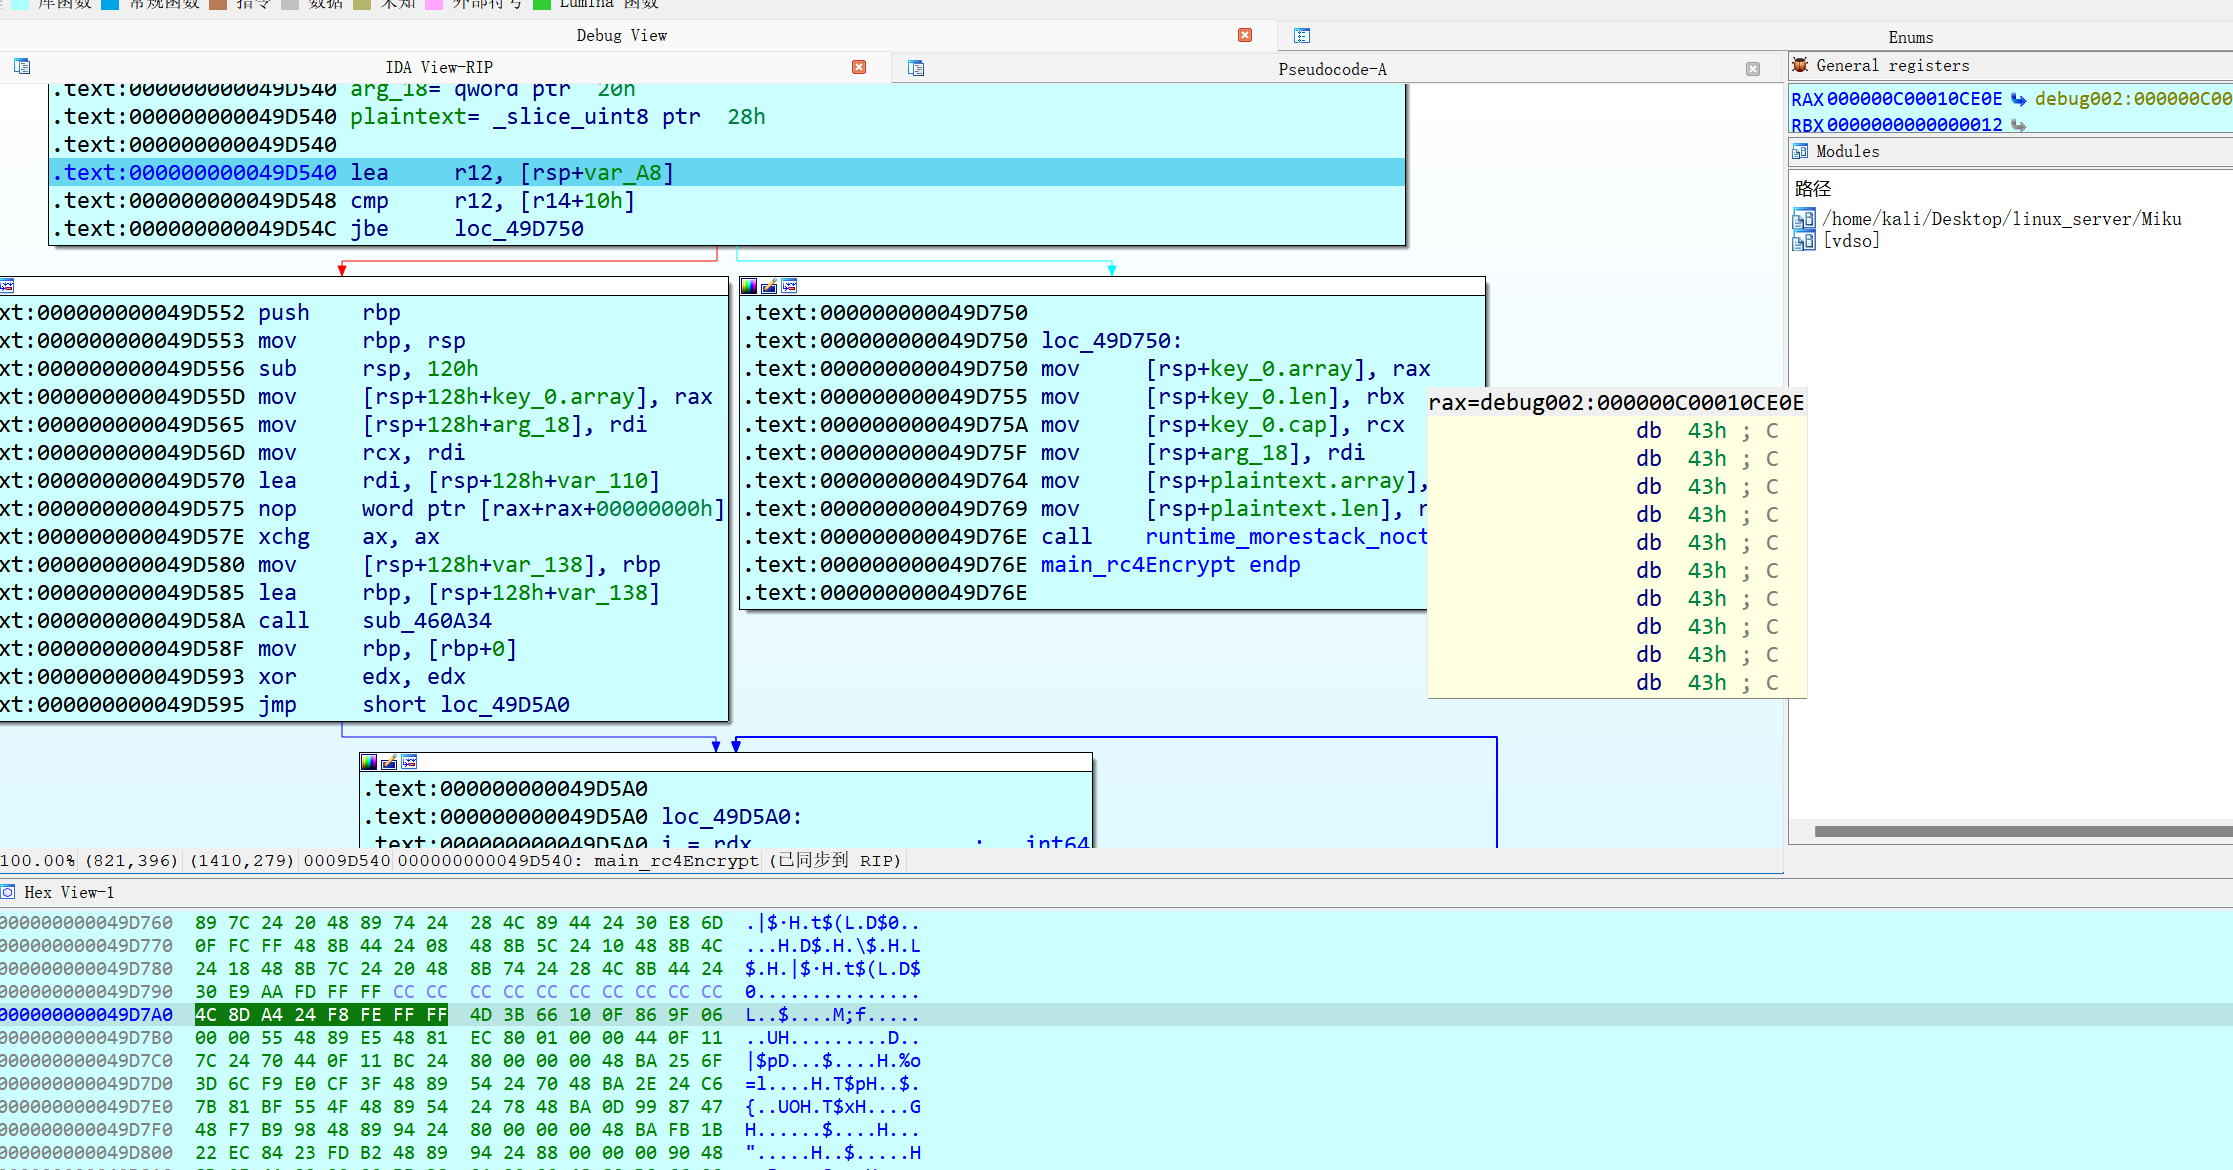Click the RAX register jump arrow
Image resolution: width=2233 pixels, height=1170 pixels.
pos(2018,99)
